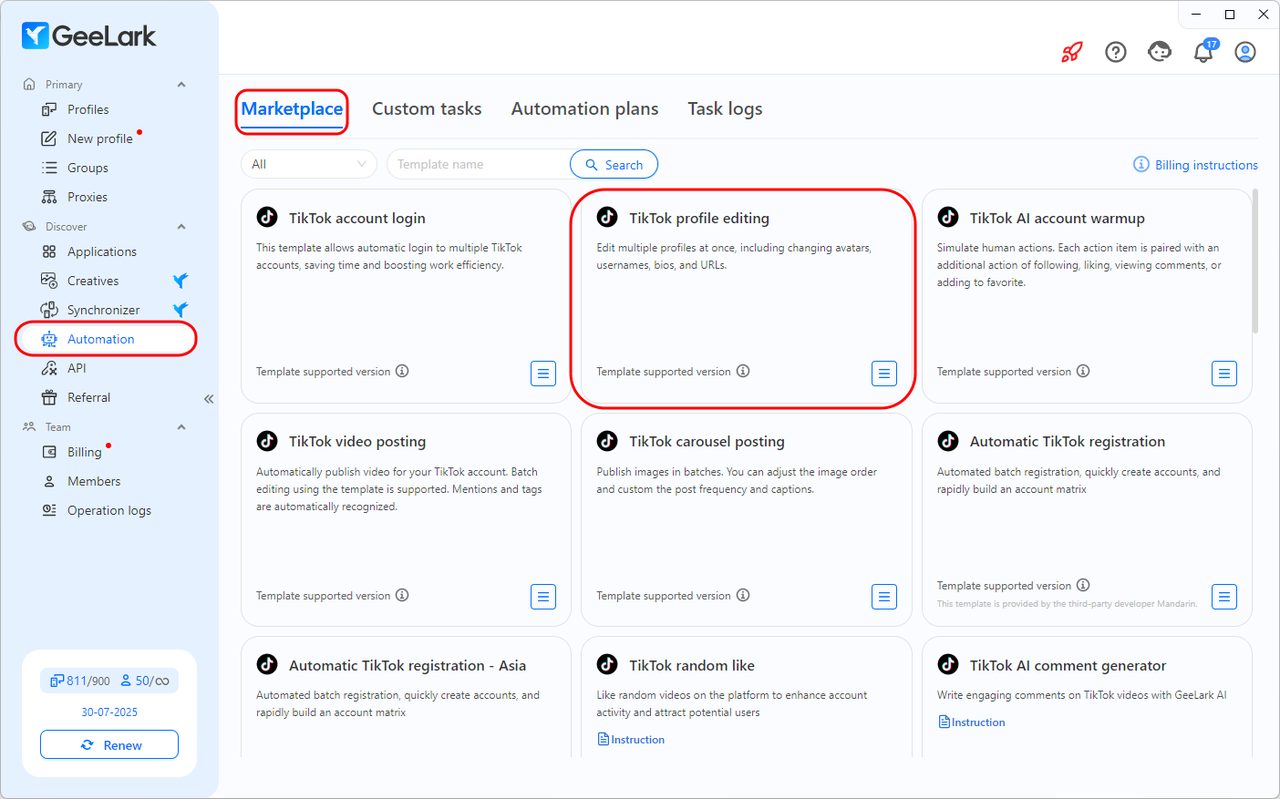Switch to Custom tasks tab
This screenshot has width=1280, height=799.
[x=427, y=109]
